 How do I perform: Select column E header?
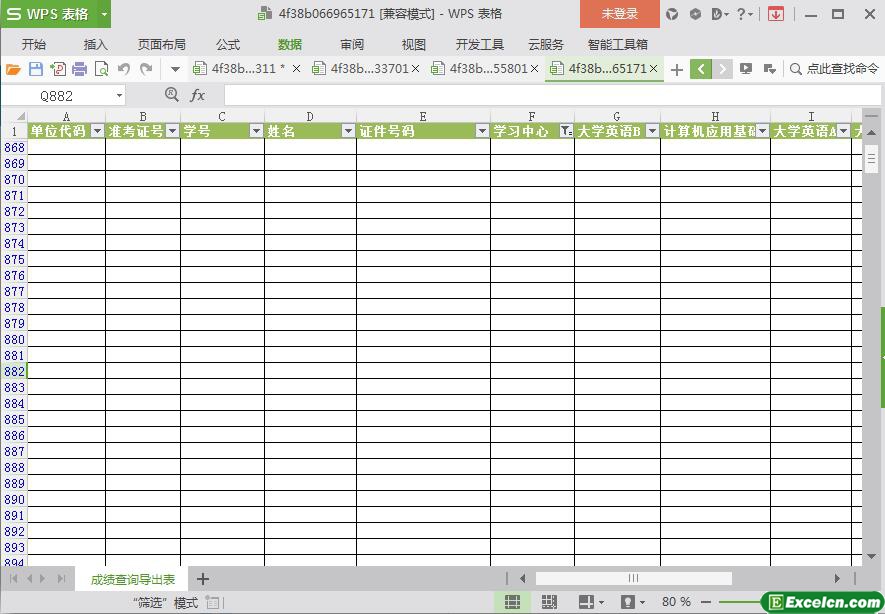click(423, 116)
